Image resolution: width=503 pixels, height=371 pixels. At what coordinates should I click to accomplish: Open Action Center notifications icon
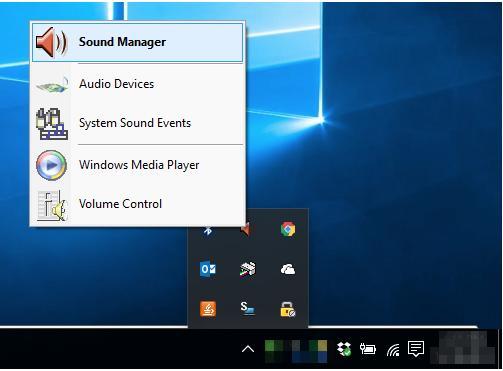tap(416, 349)
